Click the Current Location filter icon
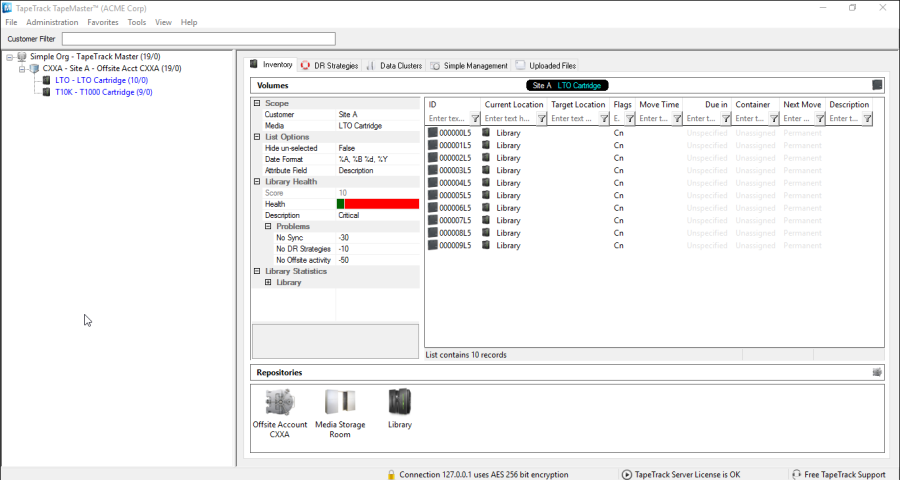This screenshot has width=900, height=480. click(541, 118)
